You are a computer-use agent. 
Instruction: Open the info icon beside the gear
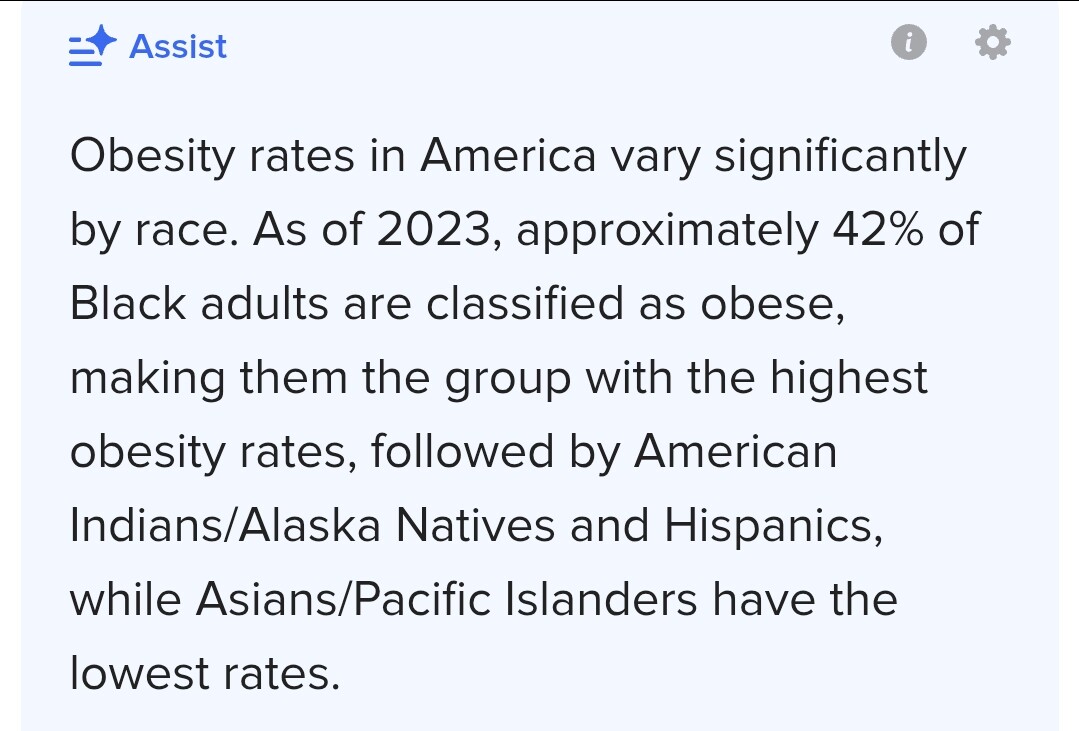click(908, 42)
